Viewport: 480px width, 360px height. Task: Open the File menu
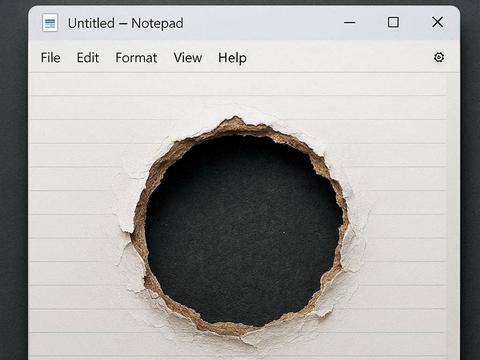coord(51,58)
